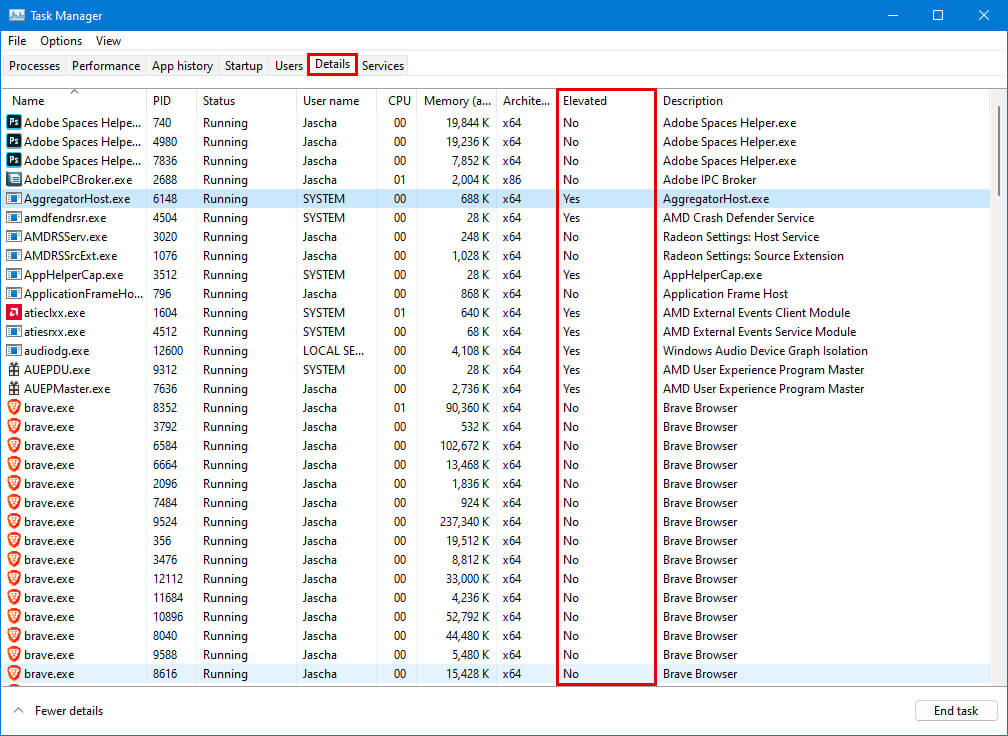Viewport: 1008px width, 736px height.
Task: Click the Photoshop icon of PID 740 row
Action: (14, 122)
